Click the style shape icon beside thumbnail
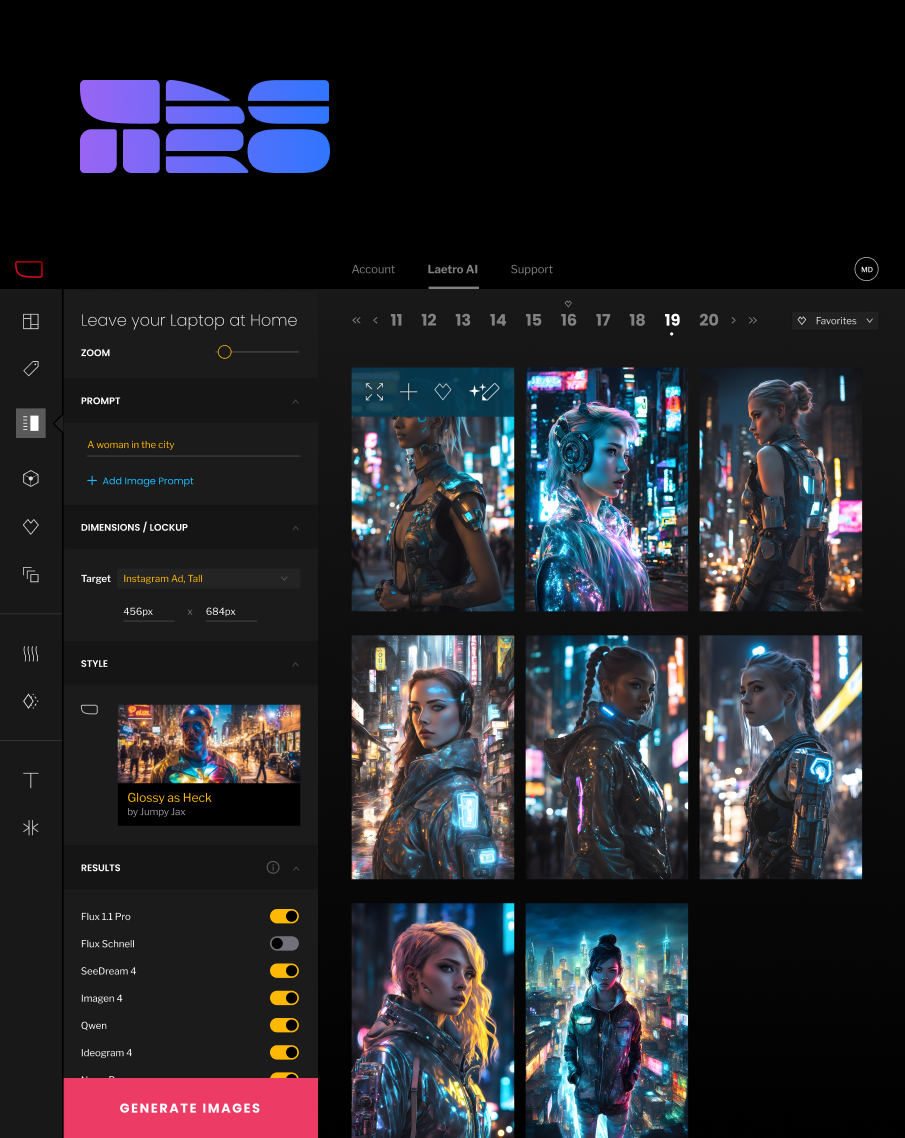905x1138 pixels. click(x=89, y=709)
